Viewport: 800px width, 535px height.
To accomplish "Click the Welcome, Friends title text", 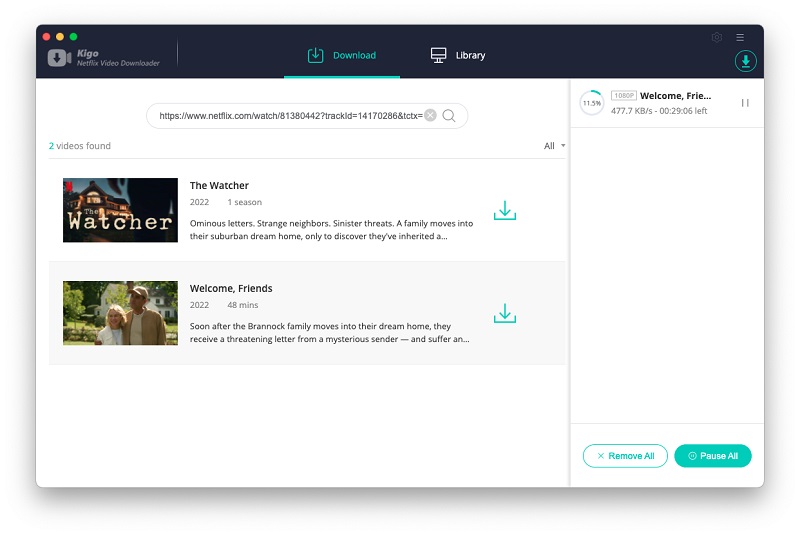I will (x=231, y=289).
